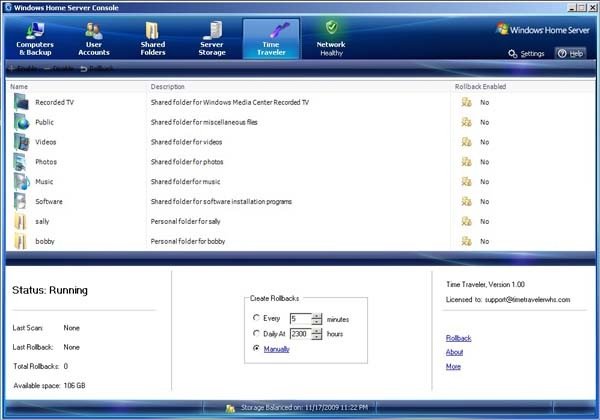
Task: Select the Manually radio button
Action: 256,348
